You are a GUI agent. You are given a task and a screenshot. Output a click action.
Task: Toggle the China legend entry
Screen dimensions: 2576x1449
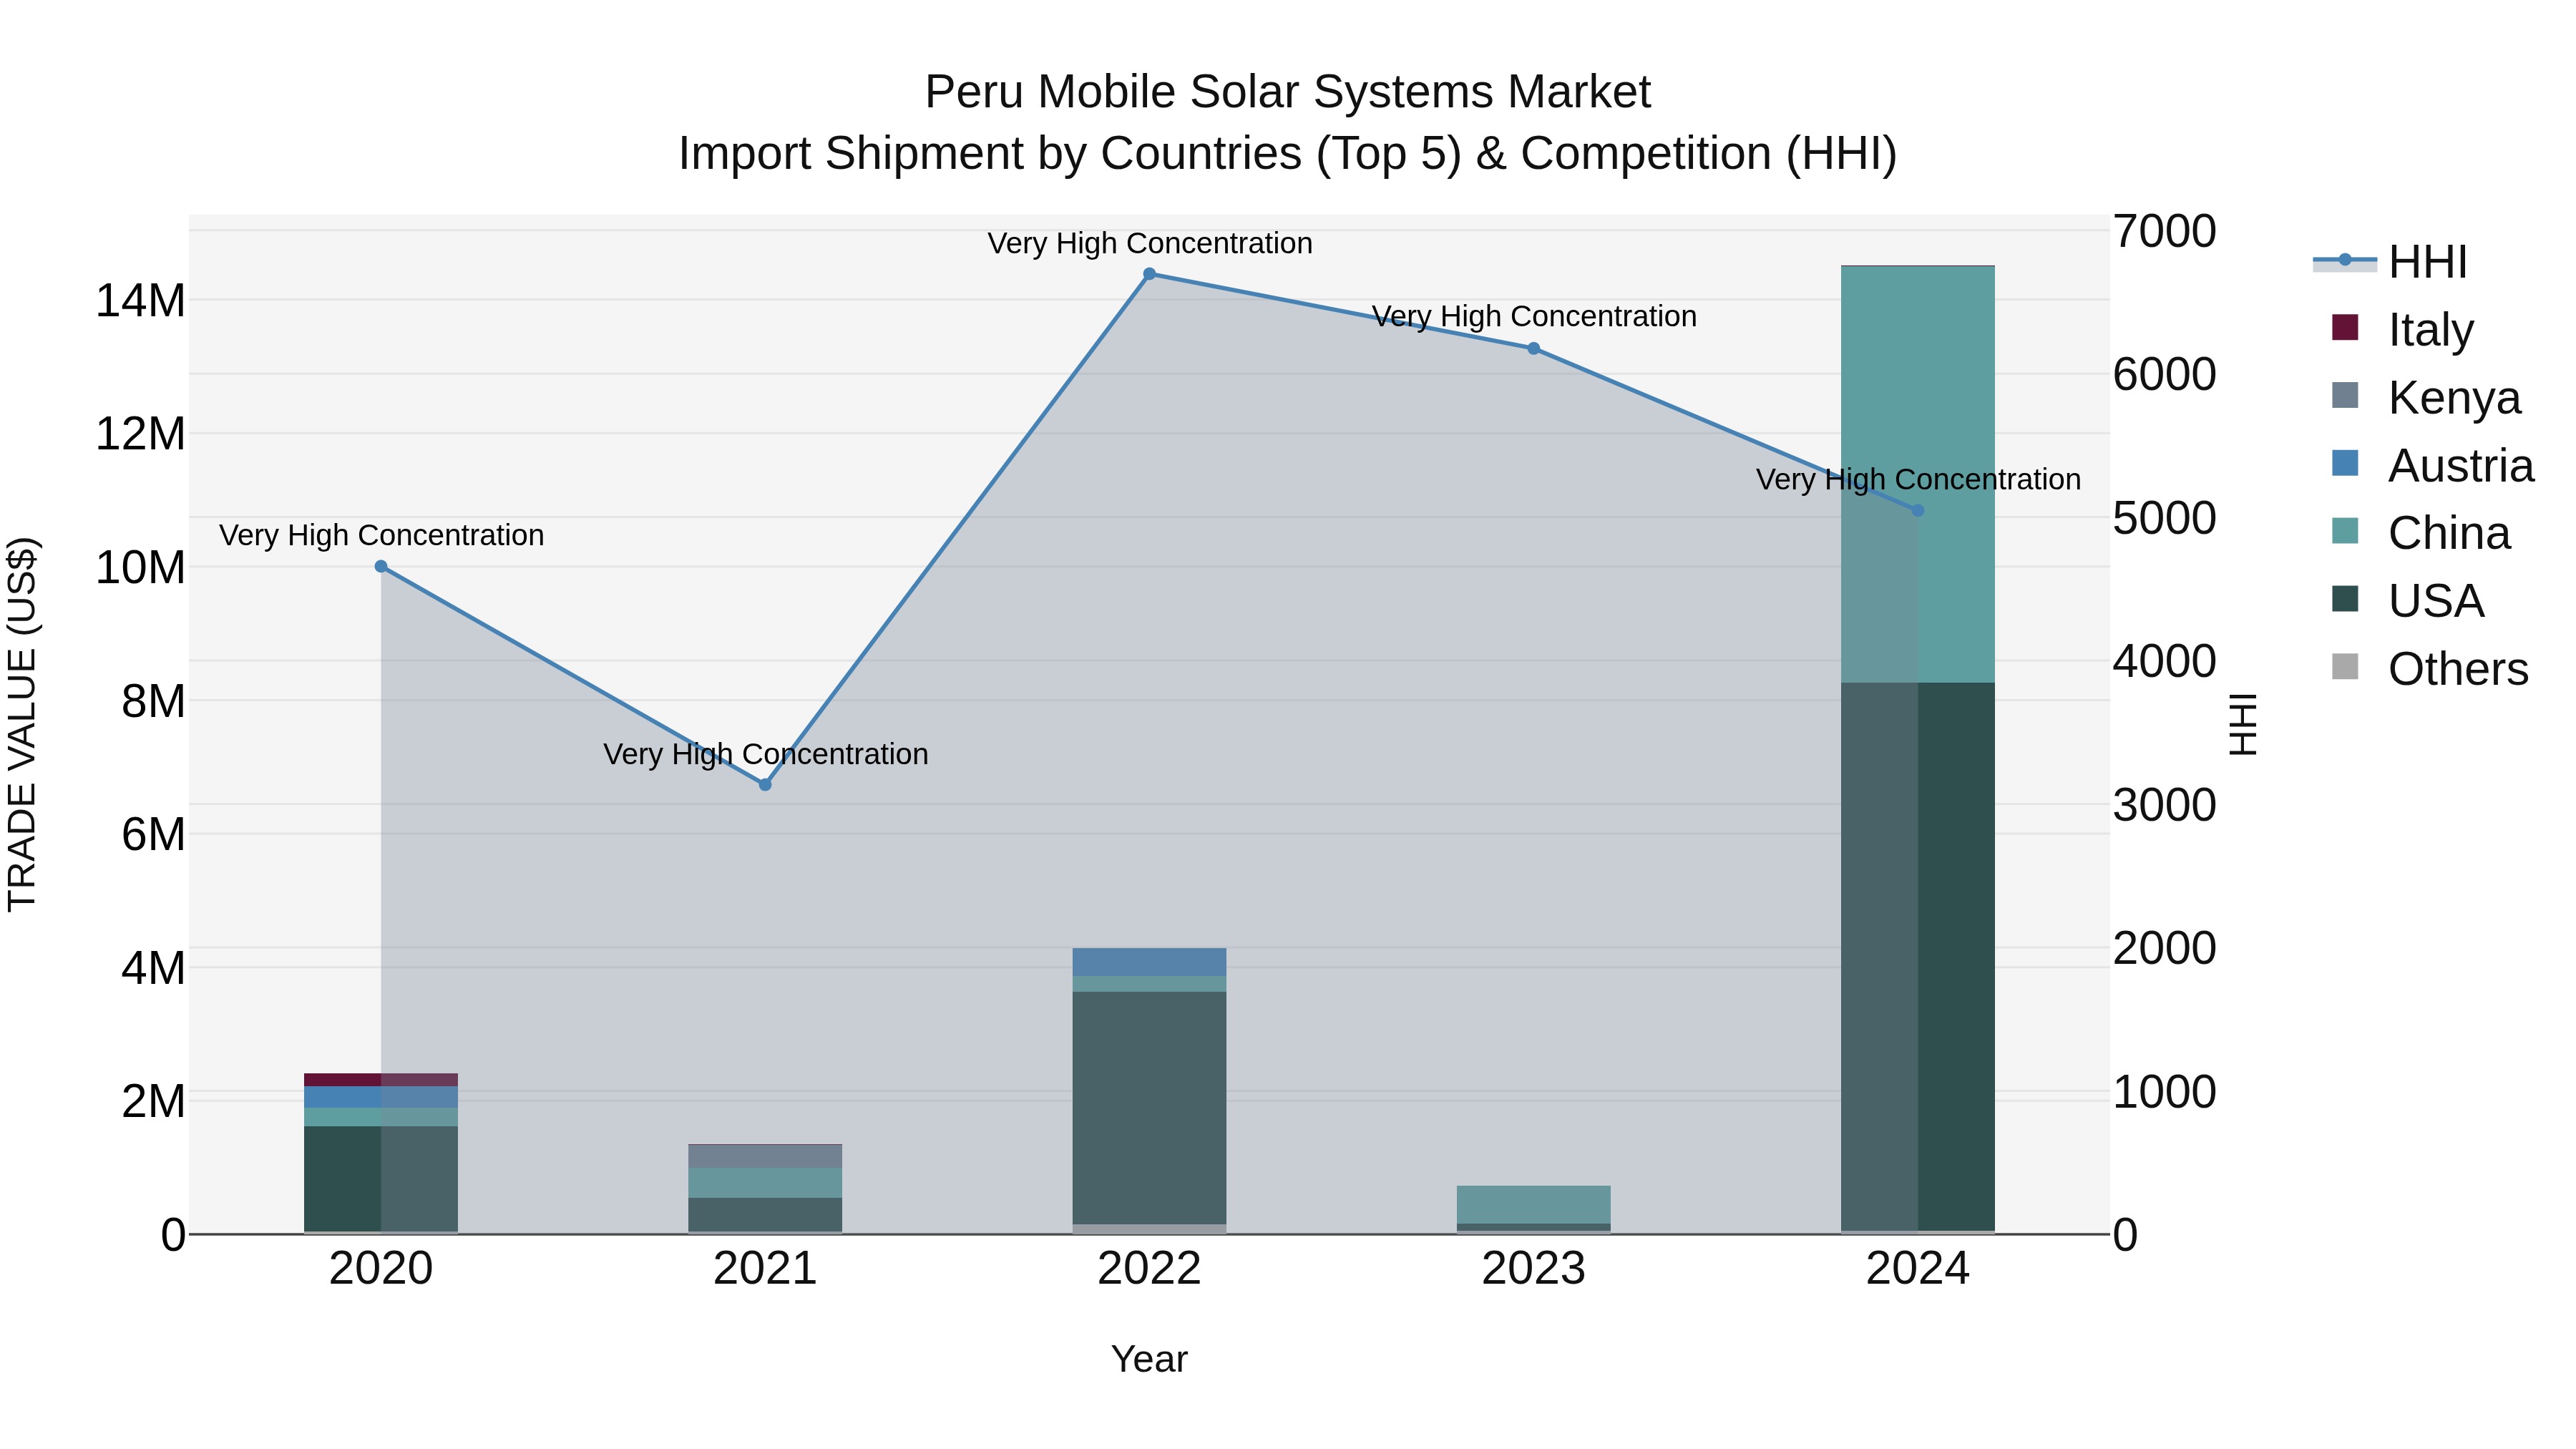click(x=2421, y=533)
